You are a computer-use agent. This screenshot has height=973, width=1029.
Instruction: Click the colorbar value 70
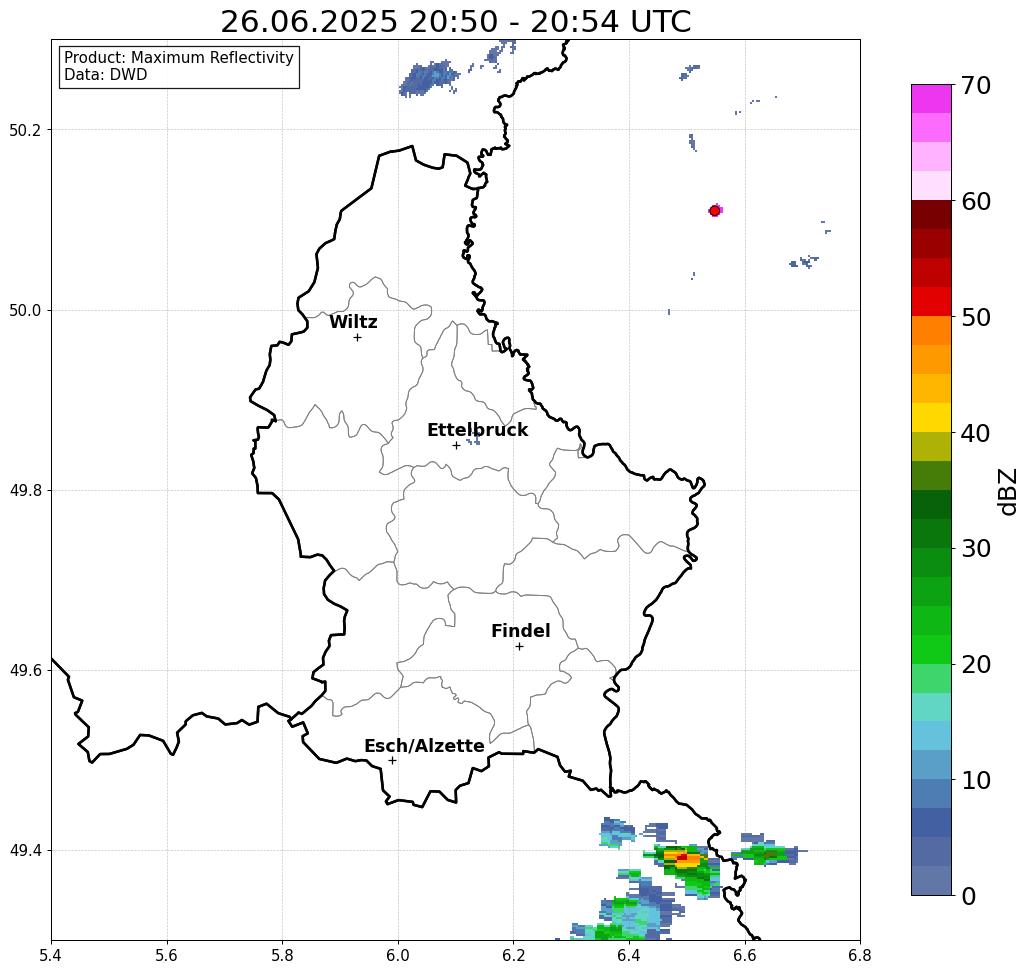(x=975, y=85)
